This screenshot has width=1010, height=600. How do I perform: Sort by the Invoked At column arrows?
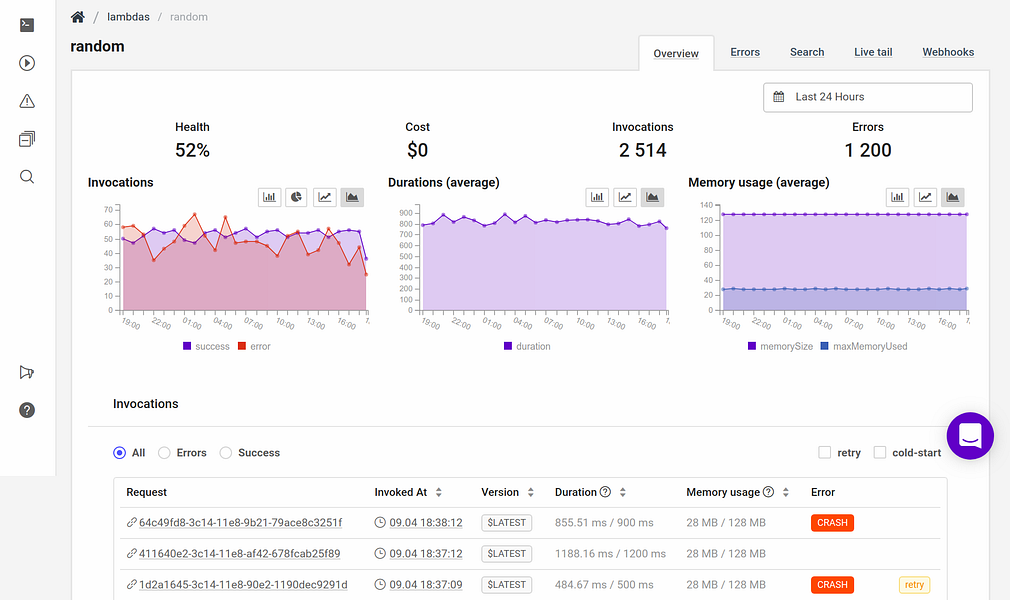point(439,492)
